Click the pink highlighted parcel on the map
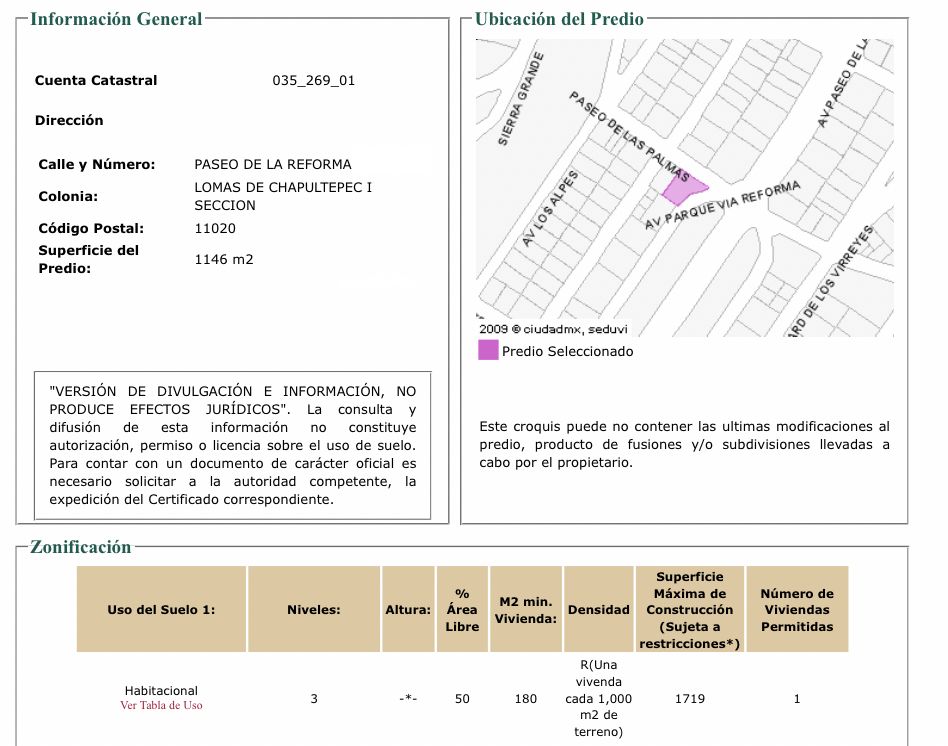Screen dimensions: 948x746 pyautogui.click(x=683, y=190)
